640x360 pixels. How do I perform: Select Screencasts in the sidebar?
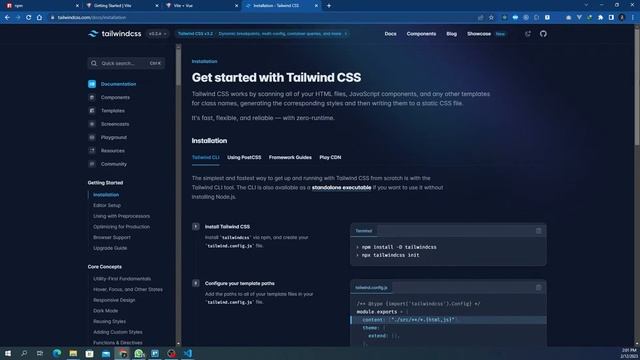click(109, 124)
